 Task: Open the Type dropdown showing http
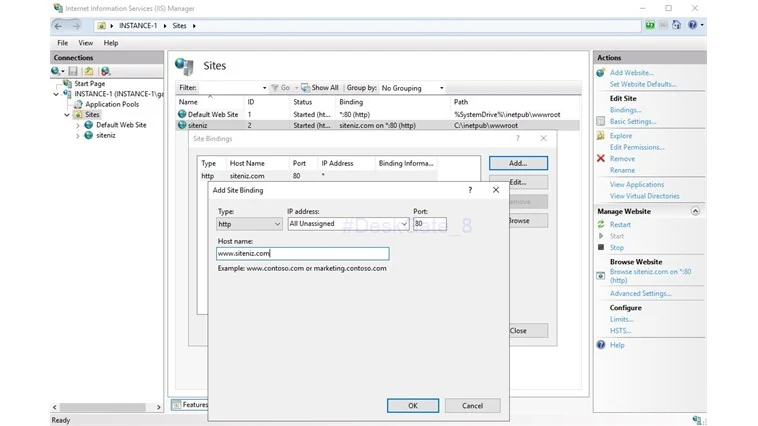tap(249, 224)
